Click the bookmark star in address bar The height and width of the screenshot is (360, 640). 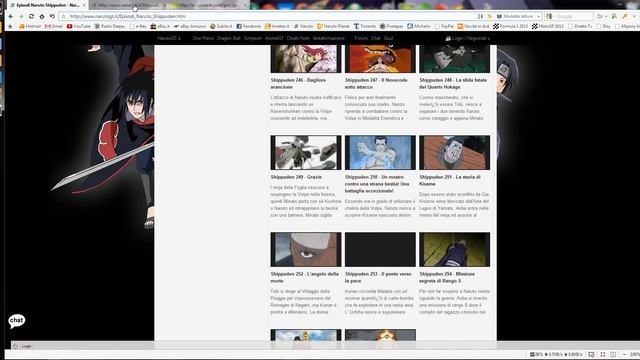[x=63, y=16]
